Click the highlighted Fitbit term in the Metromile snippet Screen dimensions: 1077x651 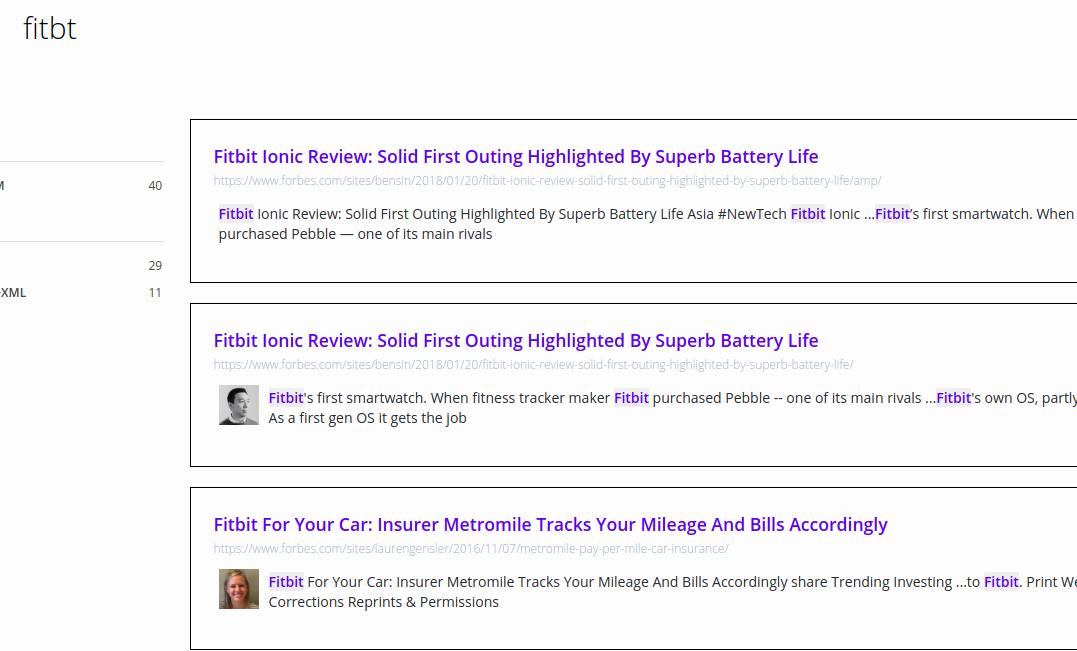(284, 581)
